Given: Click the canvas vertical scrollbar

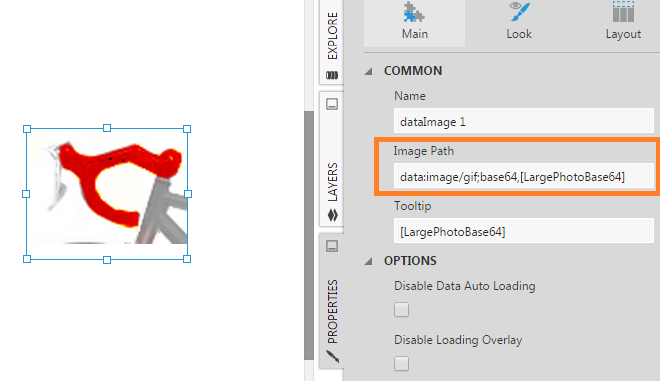Looking at the screenshot, I should click(x=309, y=235).
